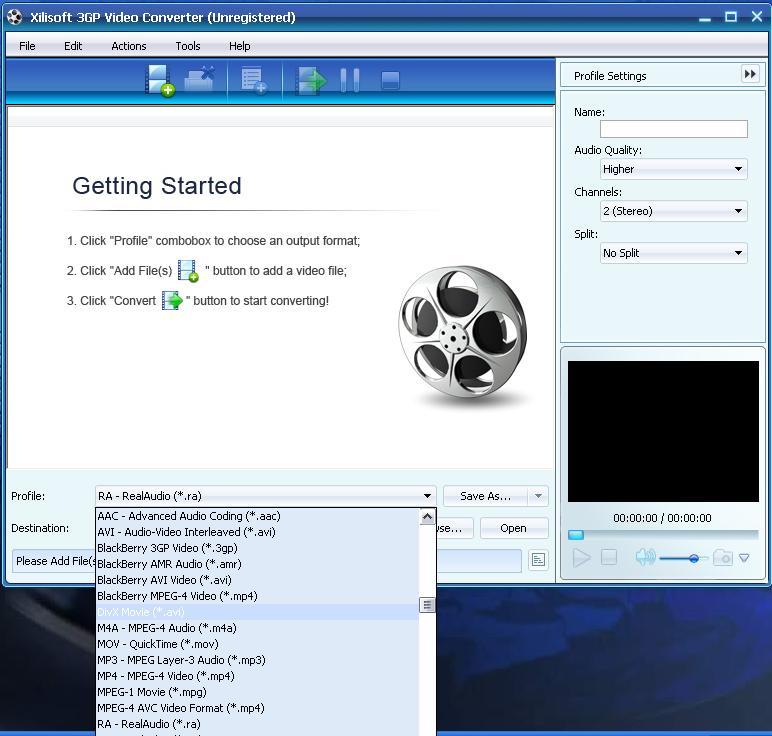Select the highlighted DivX Movie (*.avi) entry

pyautogui.click(x=257, y=612)
